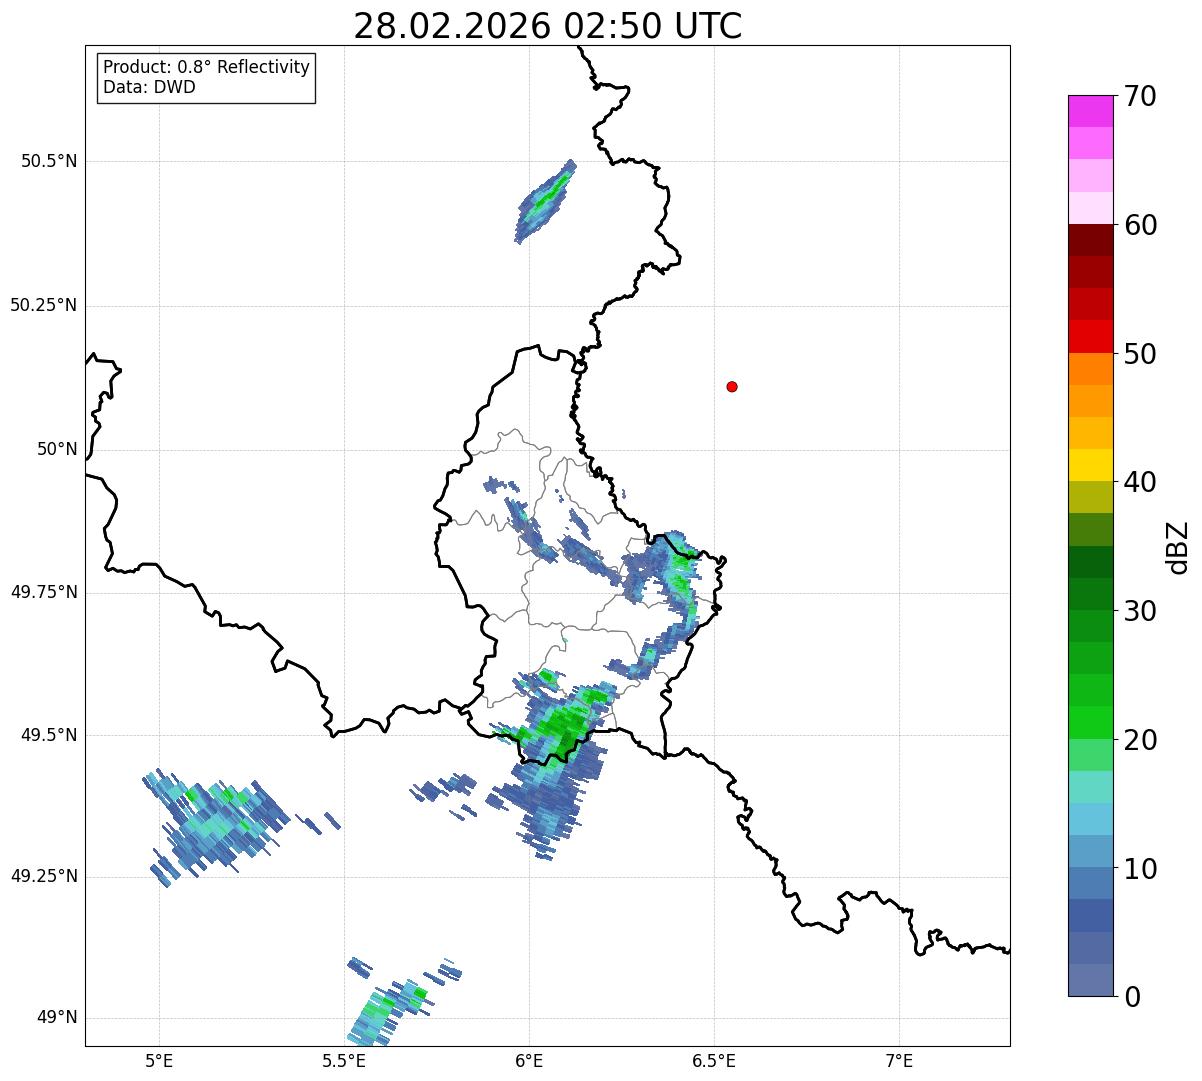The image size is (1202, 1081).
Task: Click the bright red 50 dBZ swatch
Action: (x=1090, y=336)
